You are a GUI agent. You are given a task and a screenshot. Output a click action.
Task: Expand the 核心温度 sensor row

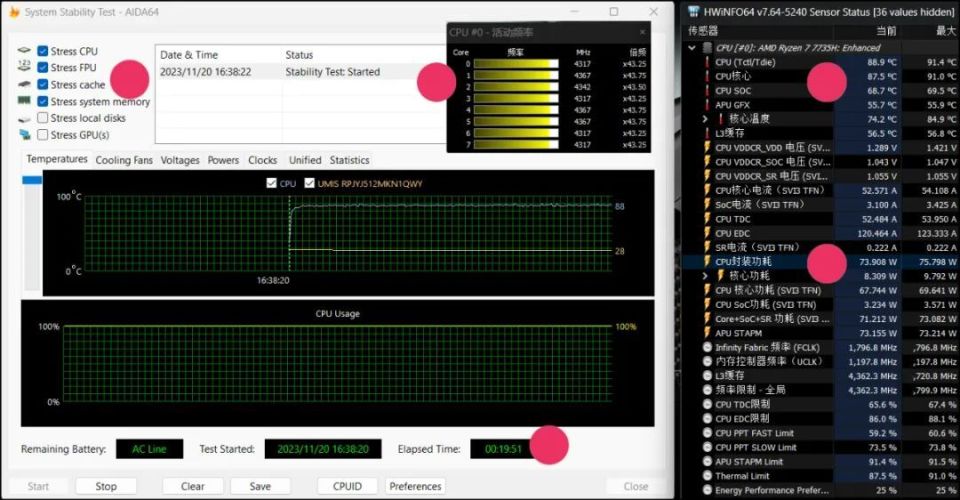(706, 119)
